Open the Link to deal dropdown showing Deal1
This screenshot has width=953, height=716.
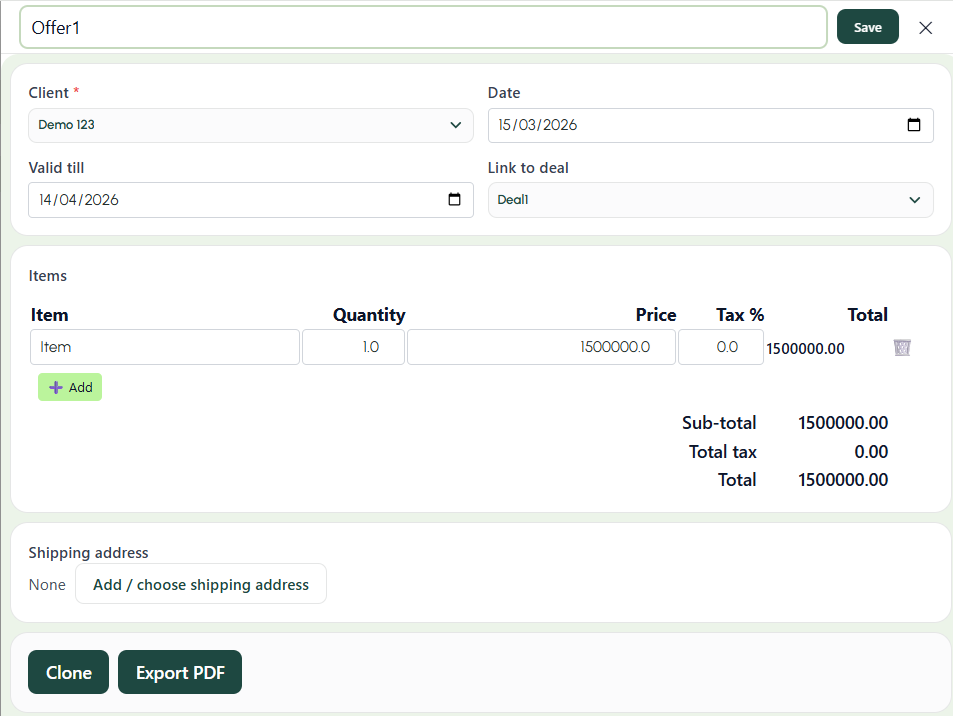point(710,200)
